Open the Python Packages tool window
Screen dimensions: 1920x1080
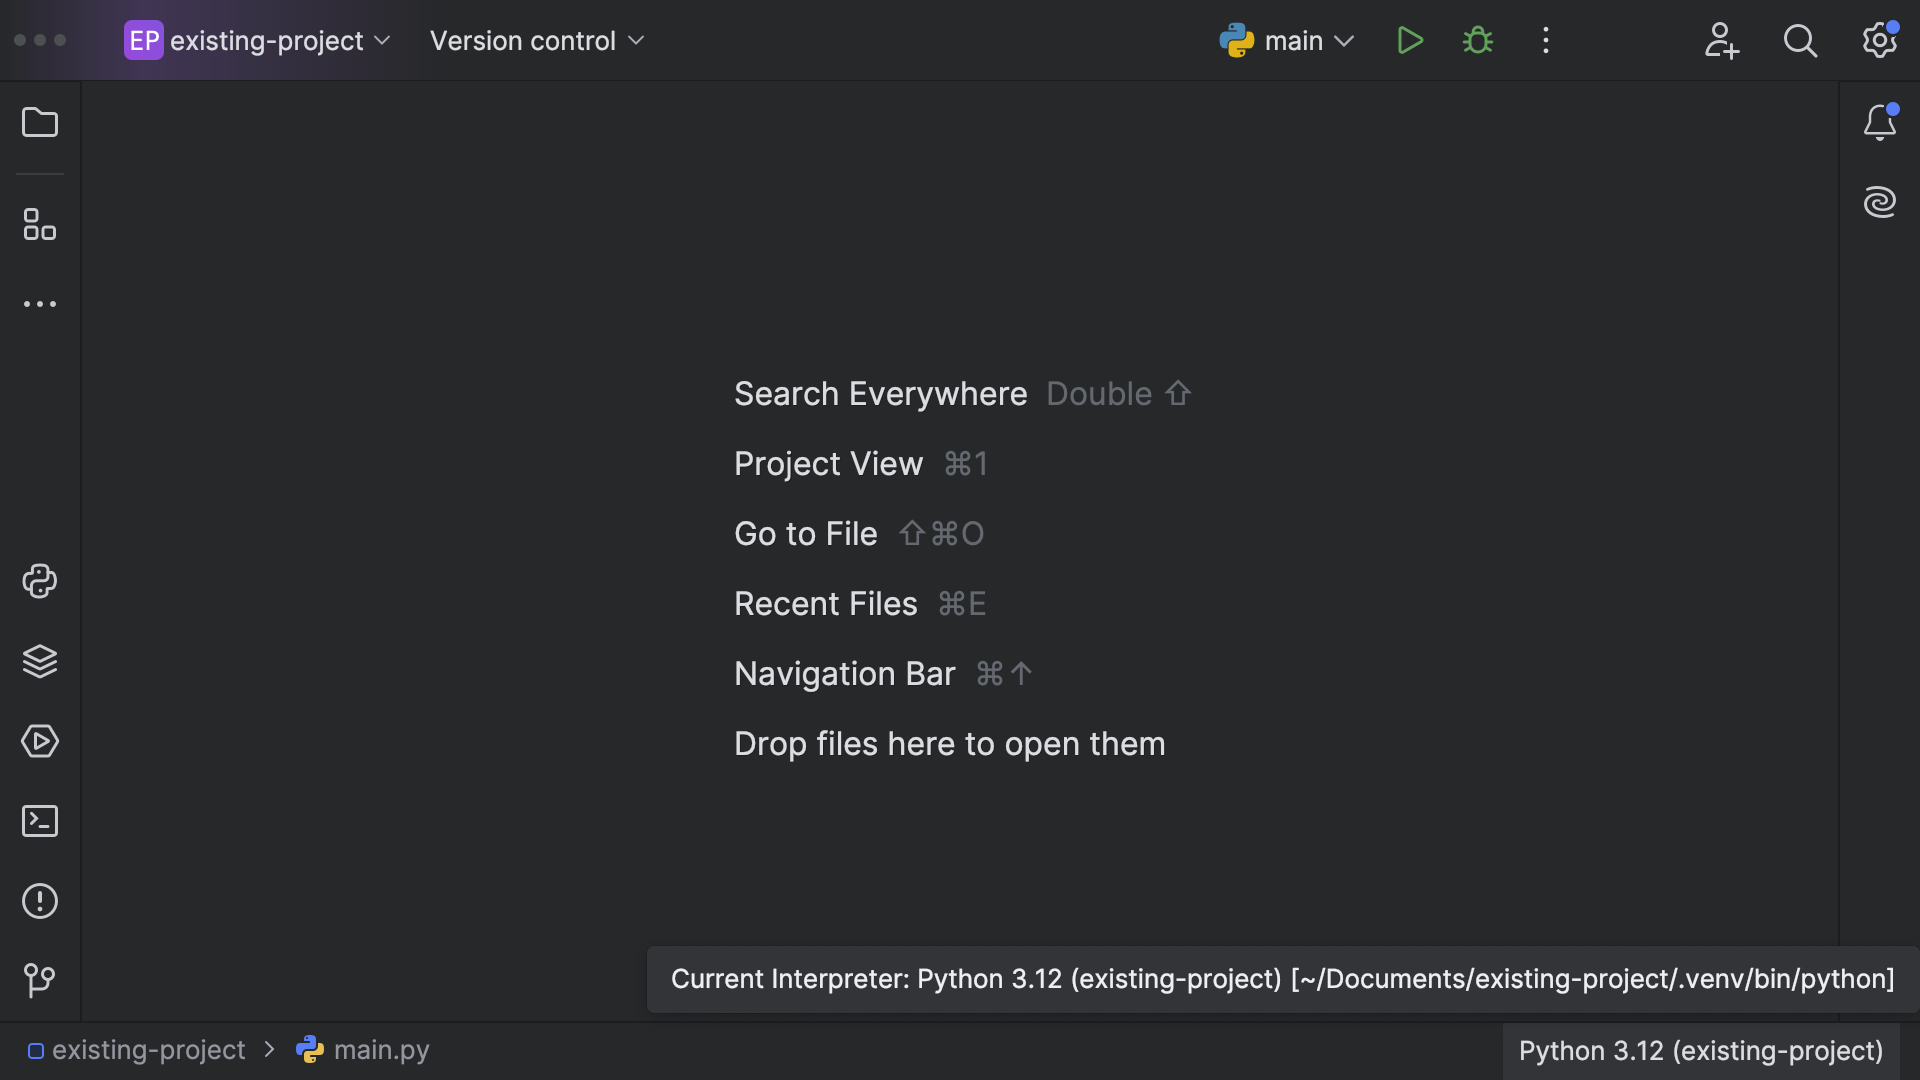40,661
